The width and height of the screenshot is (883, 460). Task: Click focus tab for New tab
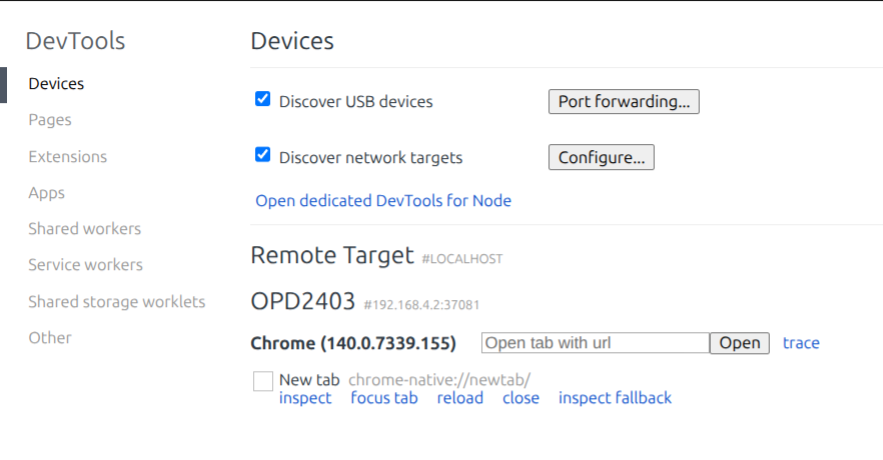pos(384,398)
